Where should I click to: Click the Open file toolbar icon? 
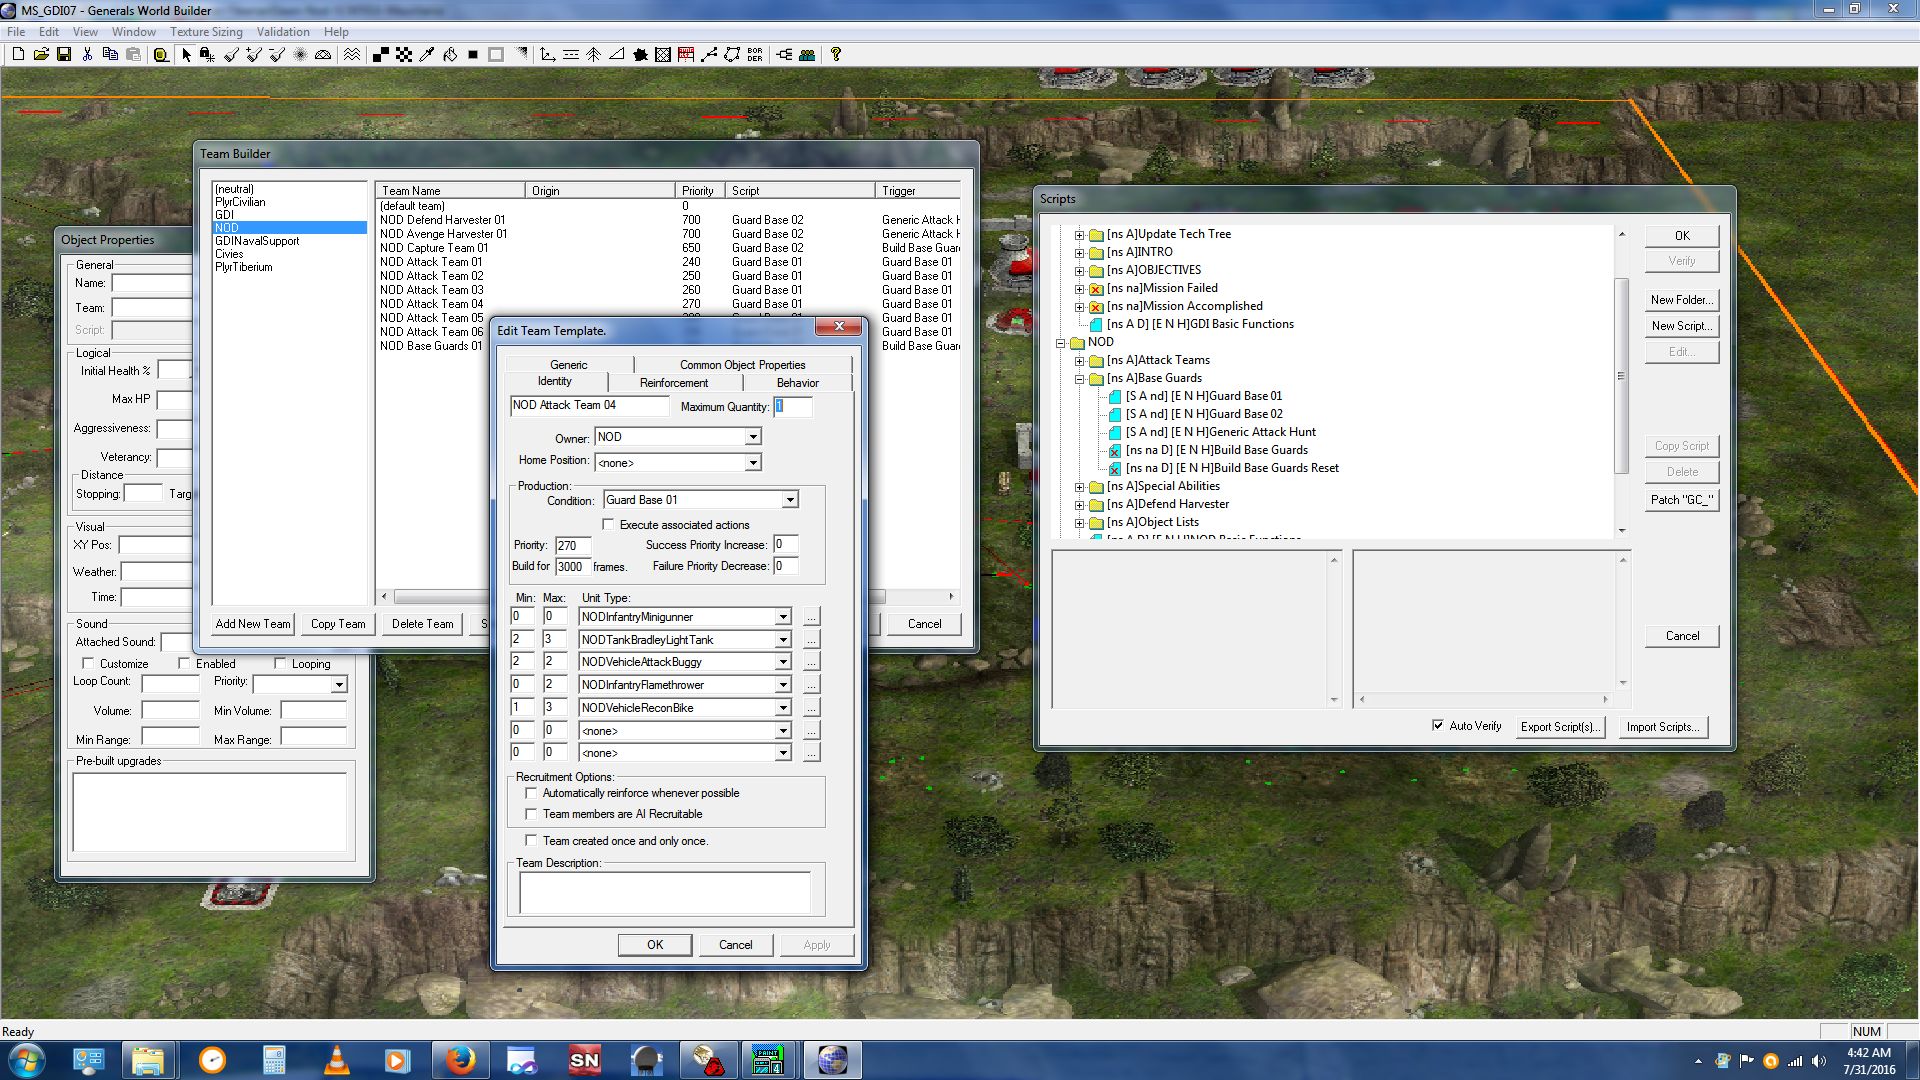point(41,54)
